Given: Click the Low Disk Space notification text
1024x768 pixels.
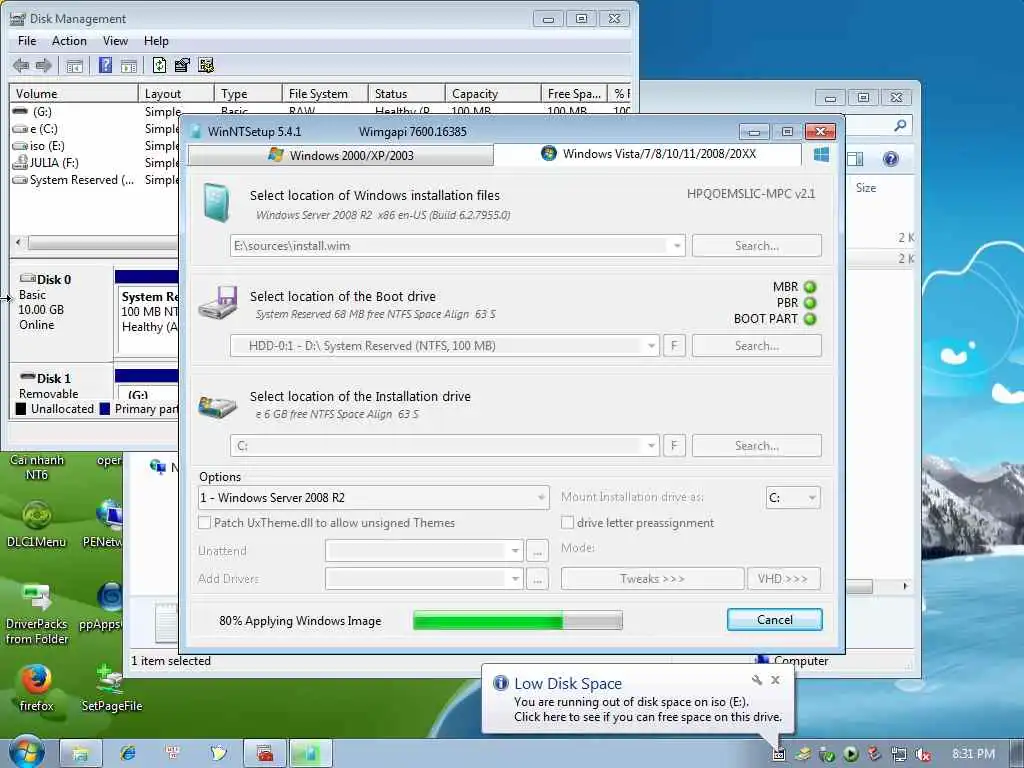Looking at the screenshot, I should point(647,709).
